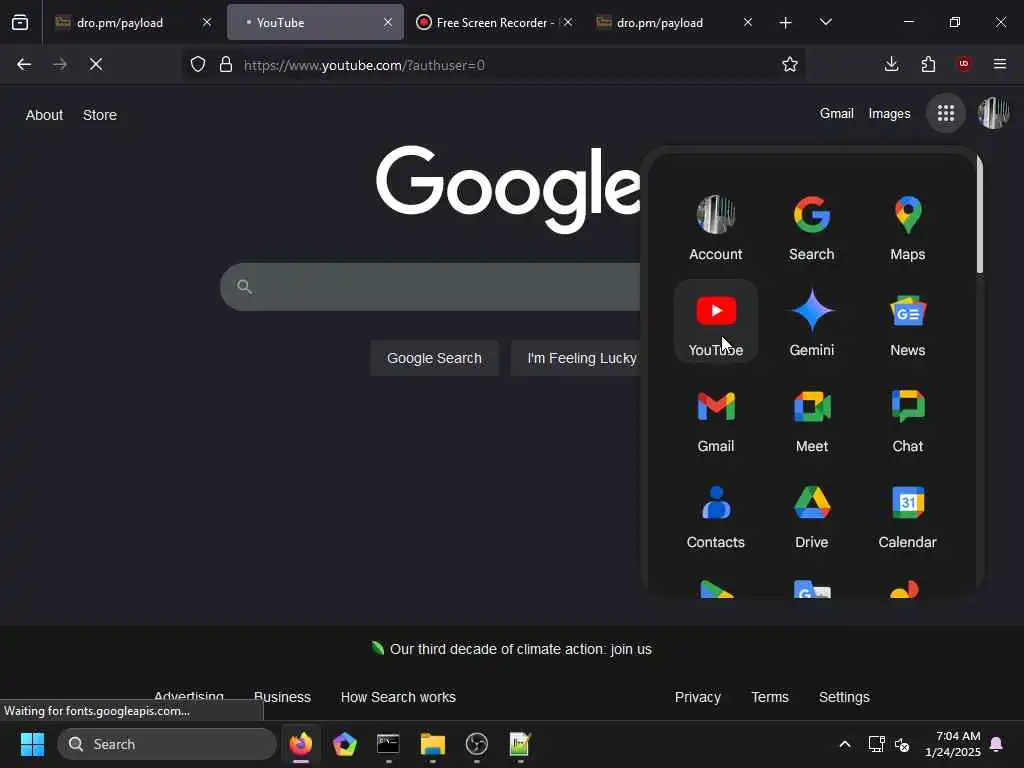1024x768 pixels.
Task: Open the Contacts app icon
Action: 716,514
